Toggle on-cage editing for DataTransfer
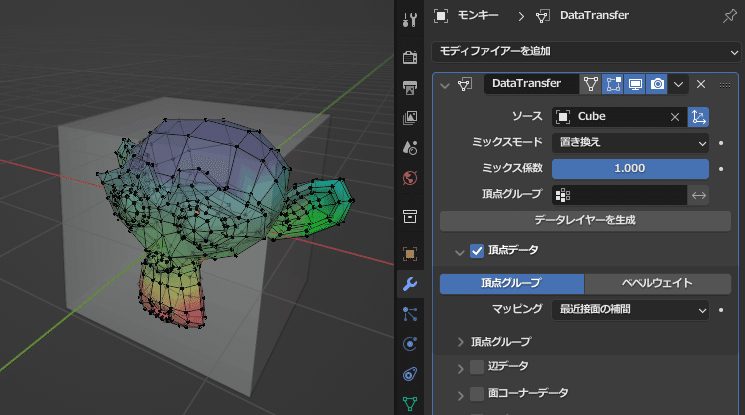745x415 pixels. [591, 84]
